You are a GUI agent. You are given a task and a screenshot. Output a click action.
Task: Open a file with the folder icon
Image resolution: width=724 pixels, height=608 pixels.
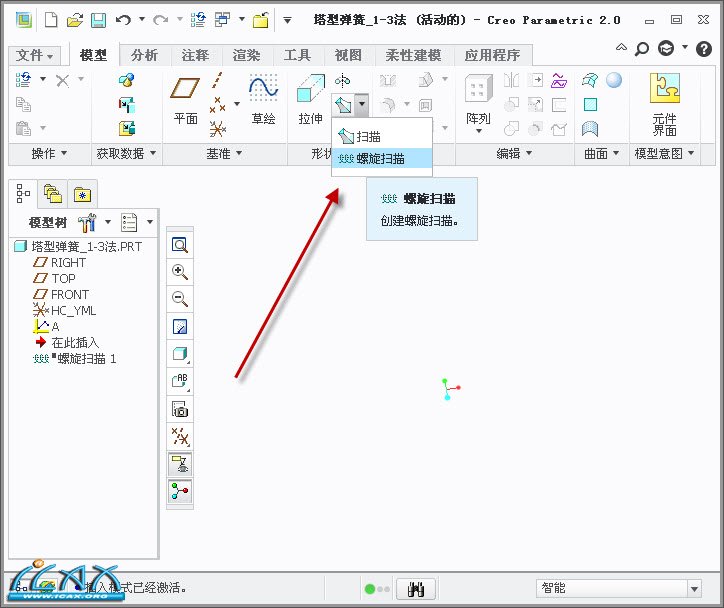[75, 20]
